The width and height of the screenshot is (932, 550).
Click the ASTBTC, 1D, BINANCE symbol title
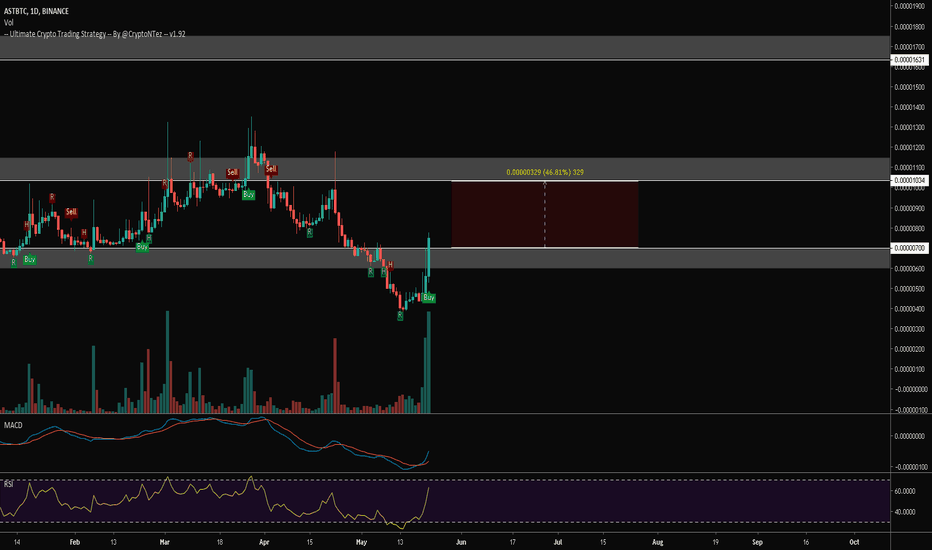(x=36, y=11)
